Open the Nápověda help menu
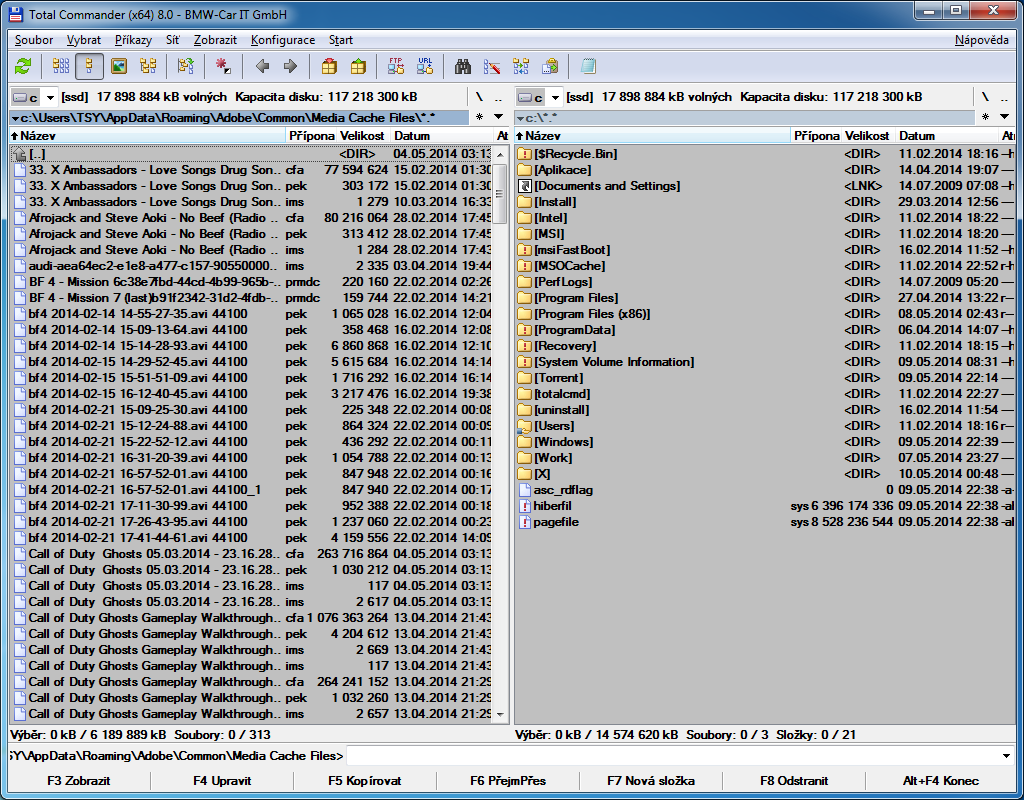Image resolution: width=1024 pixels, height=800 pixels. click(982, 40)
